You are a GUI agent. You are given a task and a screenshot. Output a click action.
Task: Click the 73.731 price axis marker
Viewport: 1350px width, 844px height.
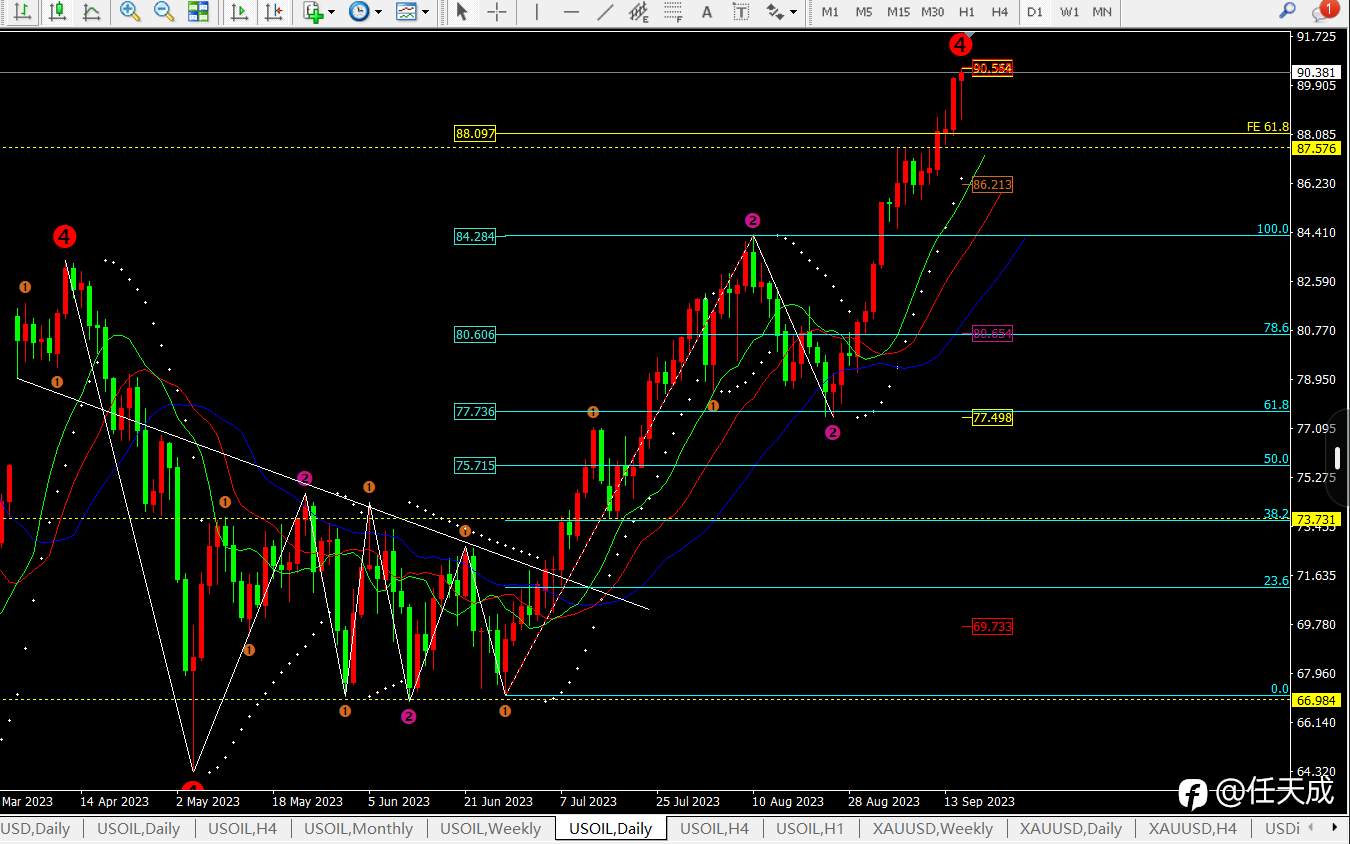click(x=1315, y=519)
